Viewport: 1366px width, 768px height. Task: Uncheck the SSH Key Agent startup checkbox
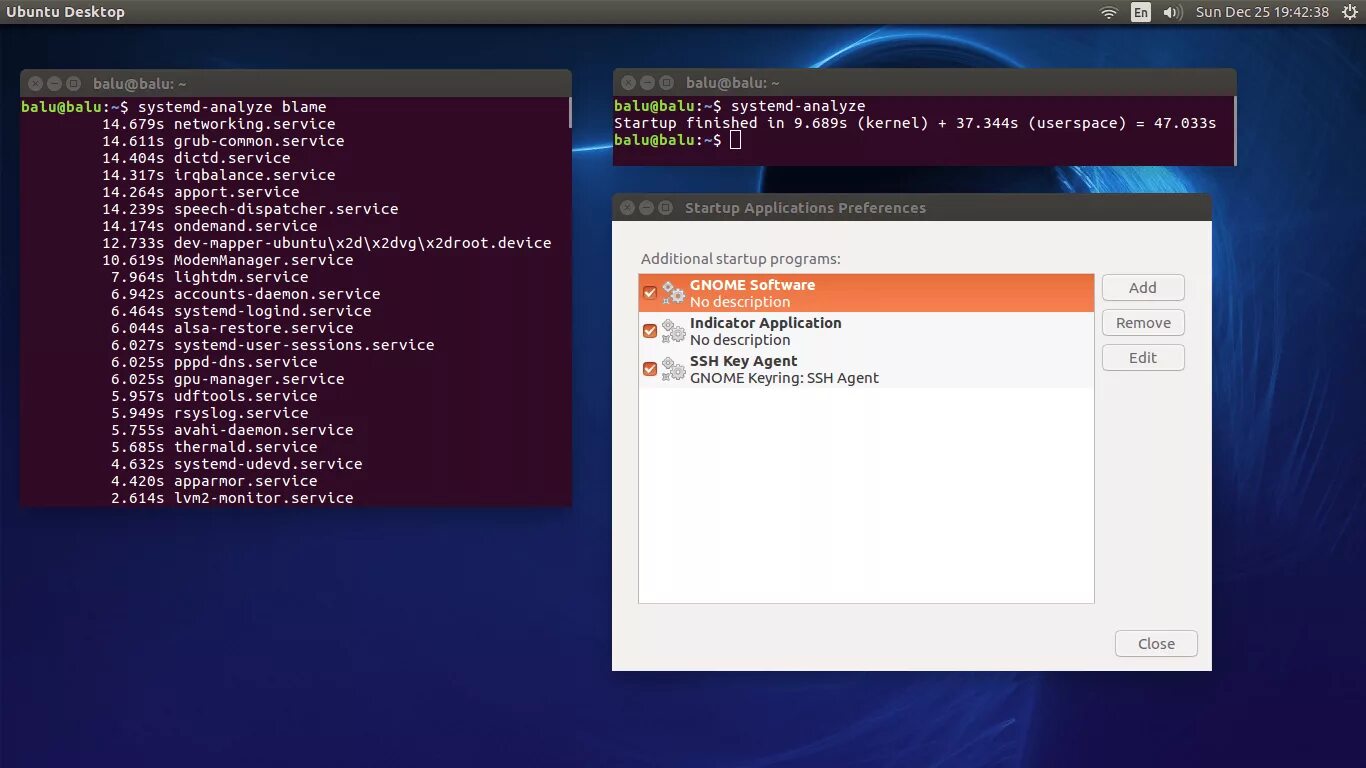[x=650, y=369]
